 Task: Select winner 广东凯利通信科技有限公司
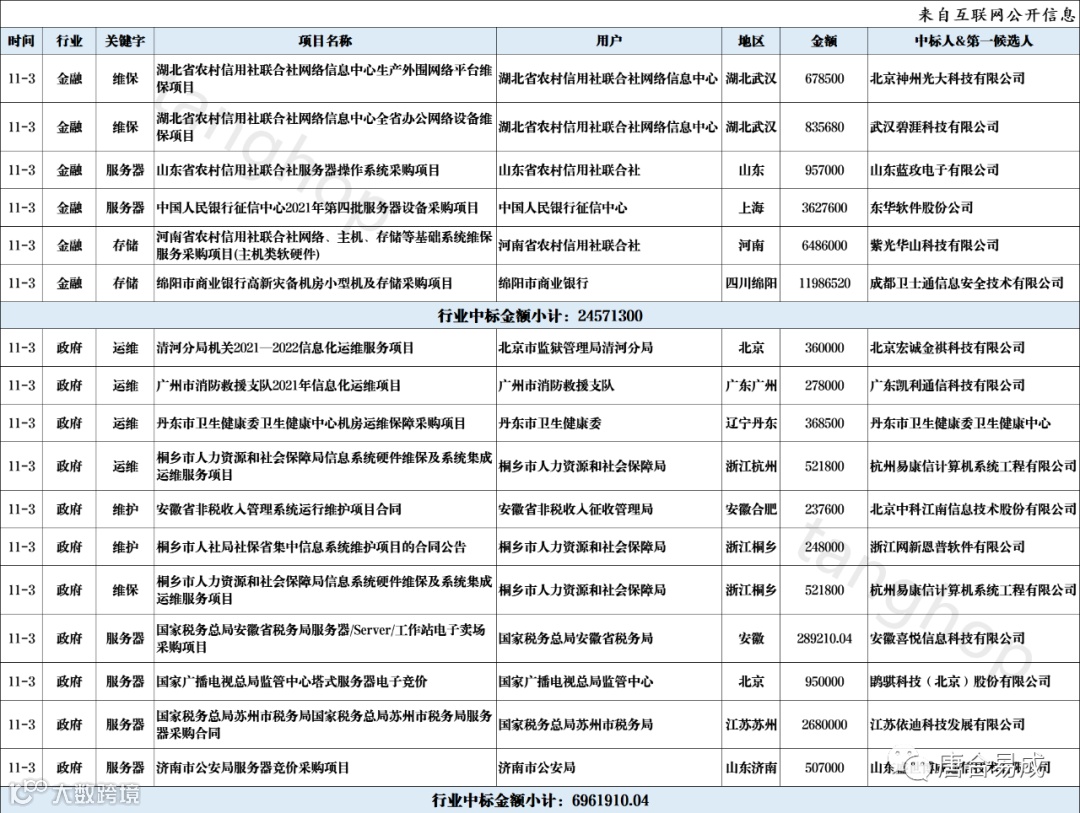point(947,386)
